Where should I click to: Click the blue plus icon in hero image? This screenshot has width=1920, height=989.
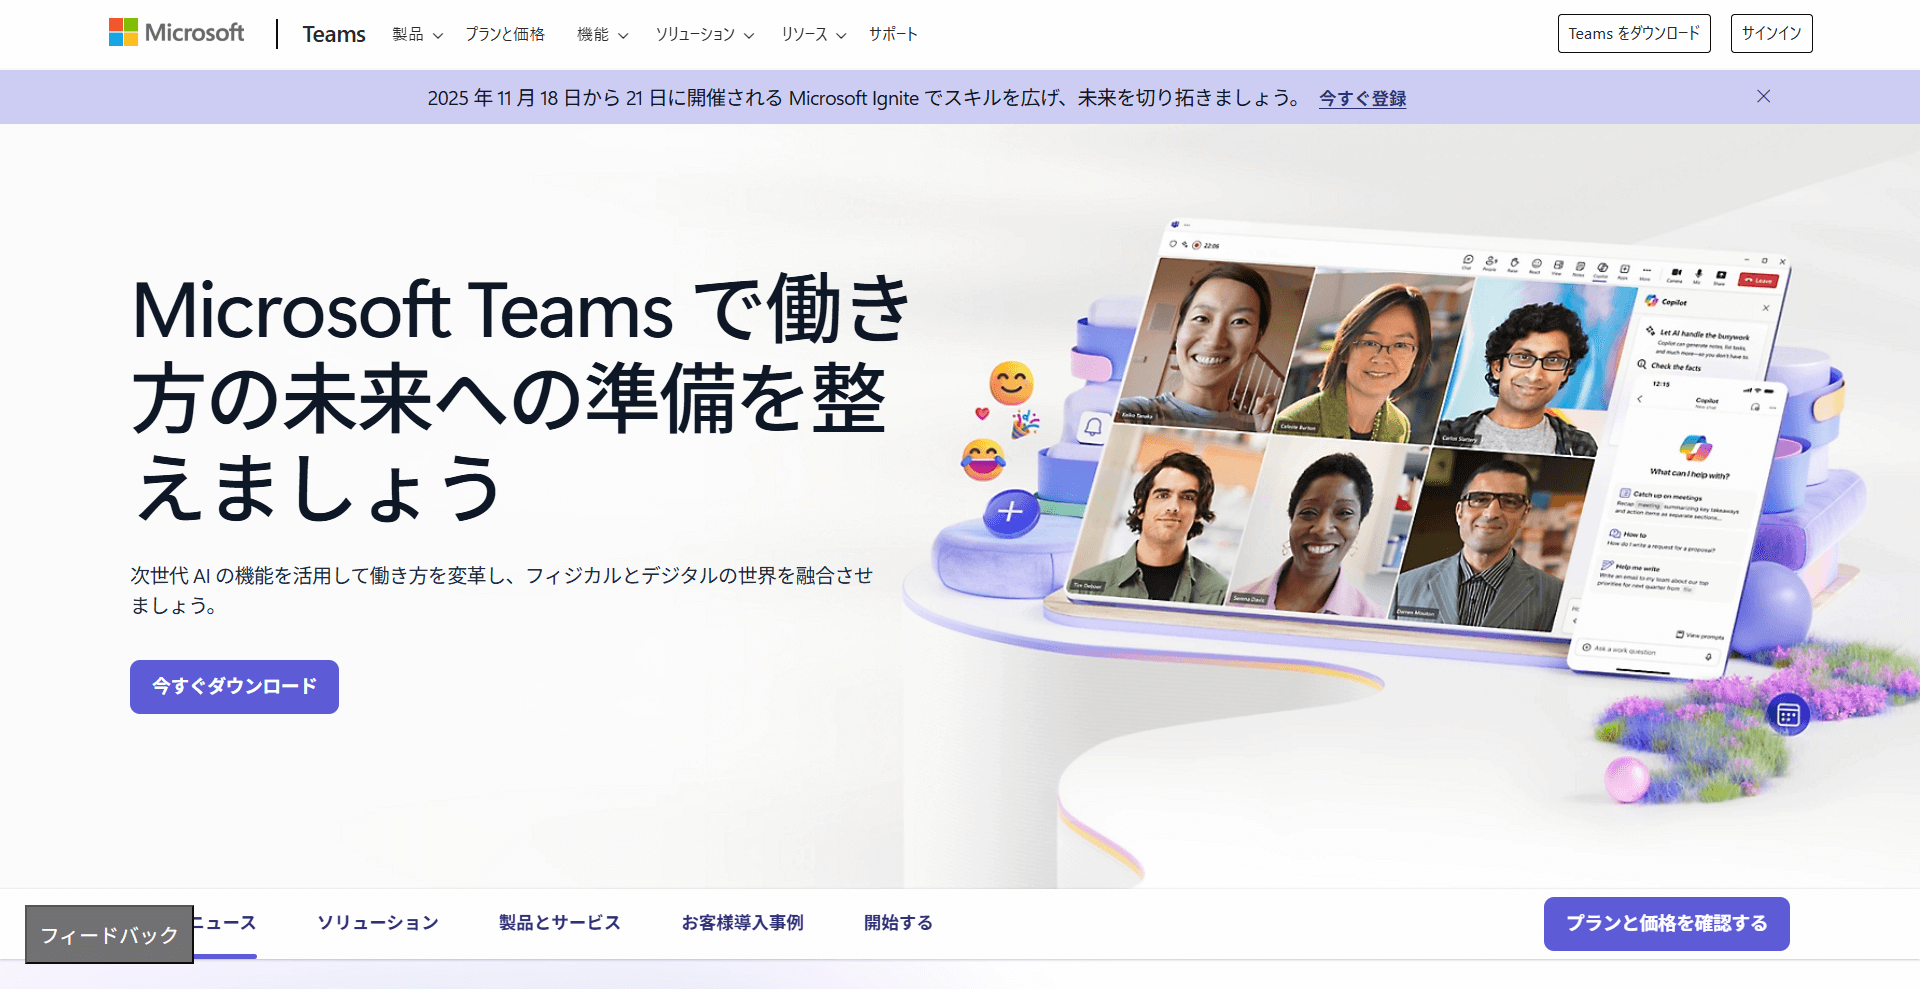point(1011,512)
